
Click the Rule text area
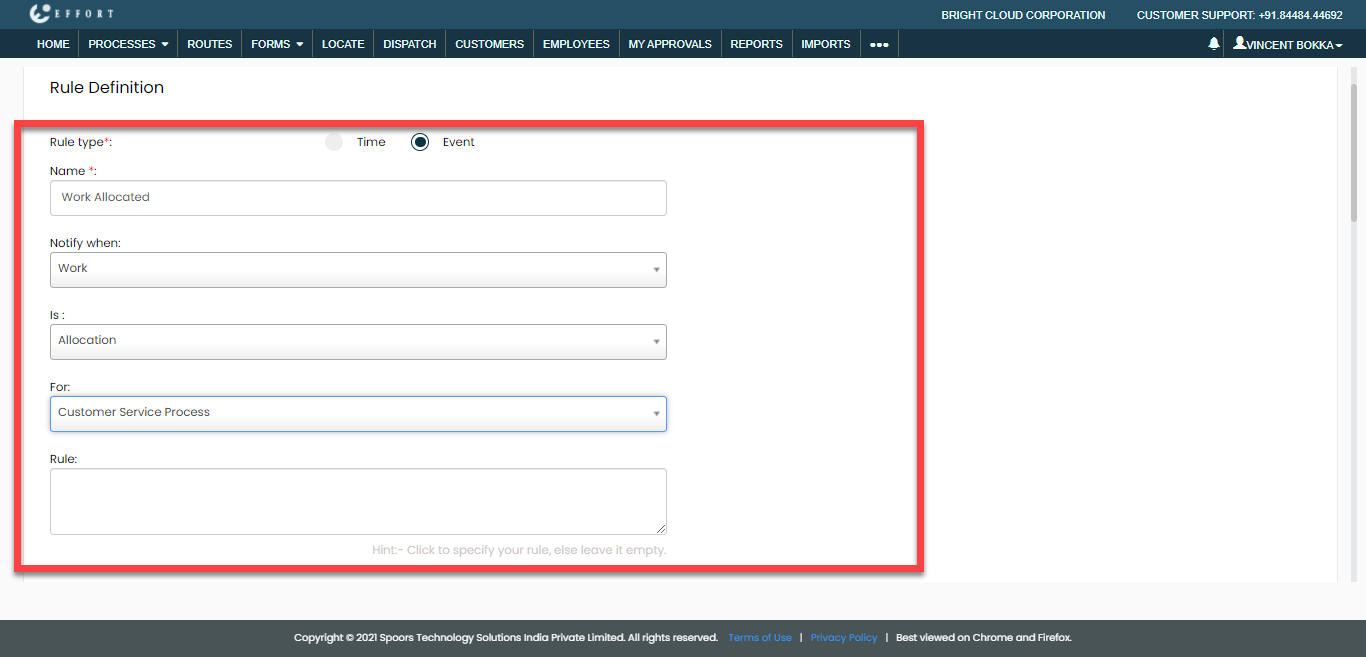(358, 501)
